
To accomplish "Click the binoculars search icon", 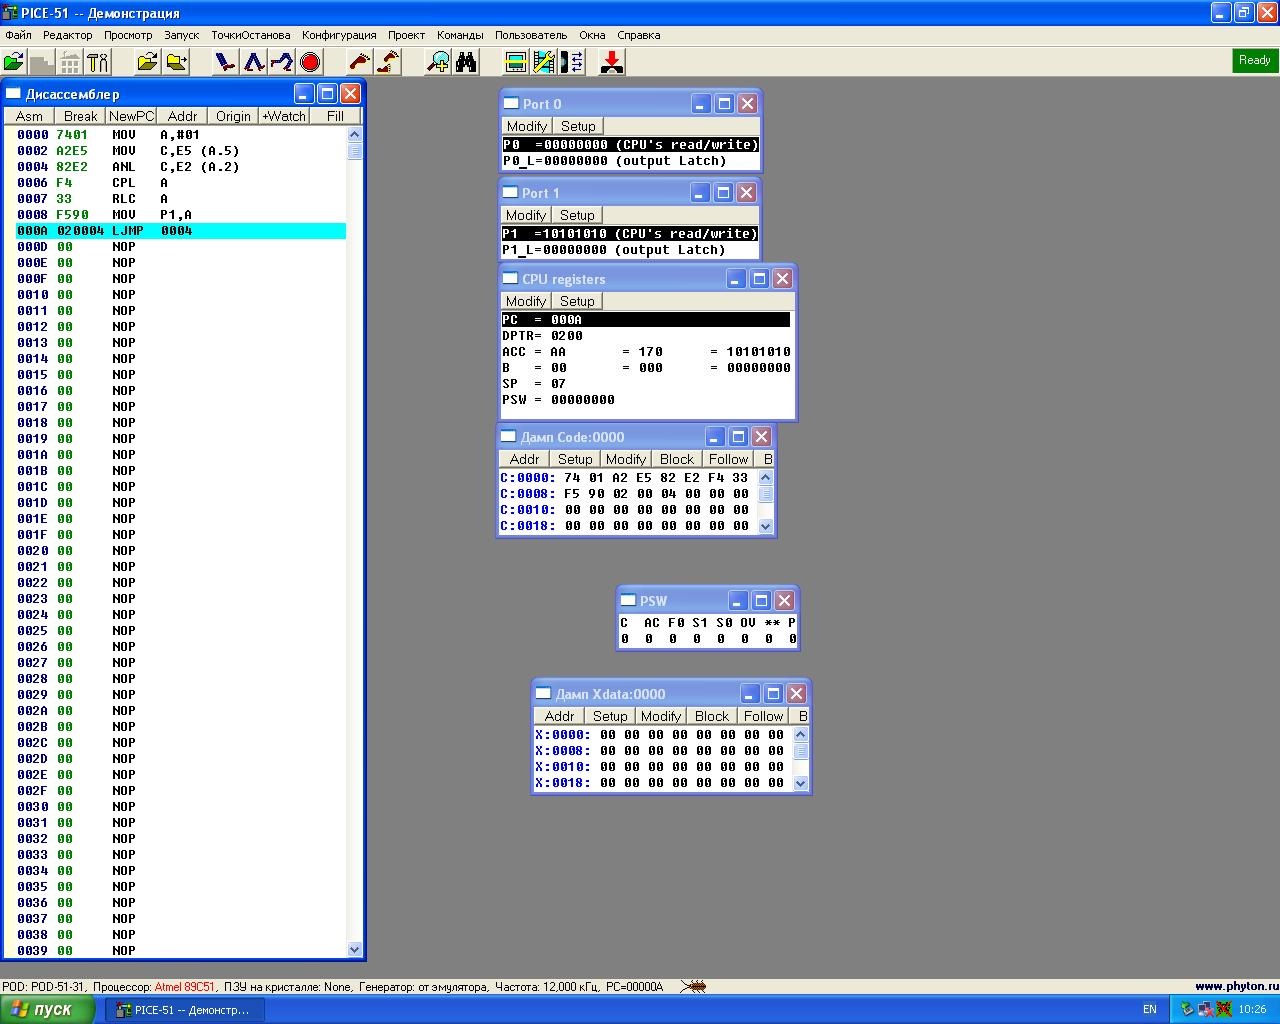I will (466, 62).
